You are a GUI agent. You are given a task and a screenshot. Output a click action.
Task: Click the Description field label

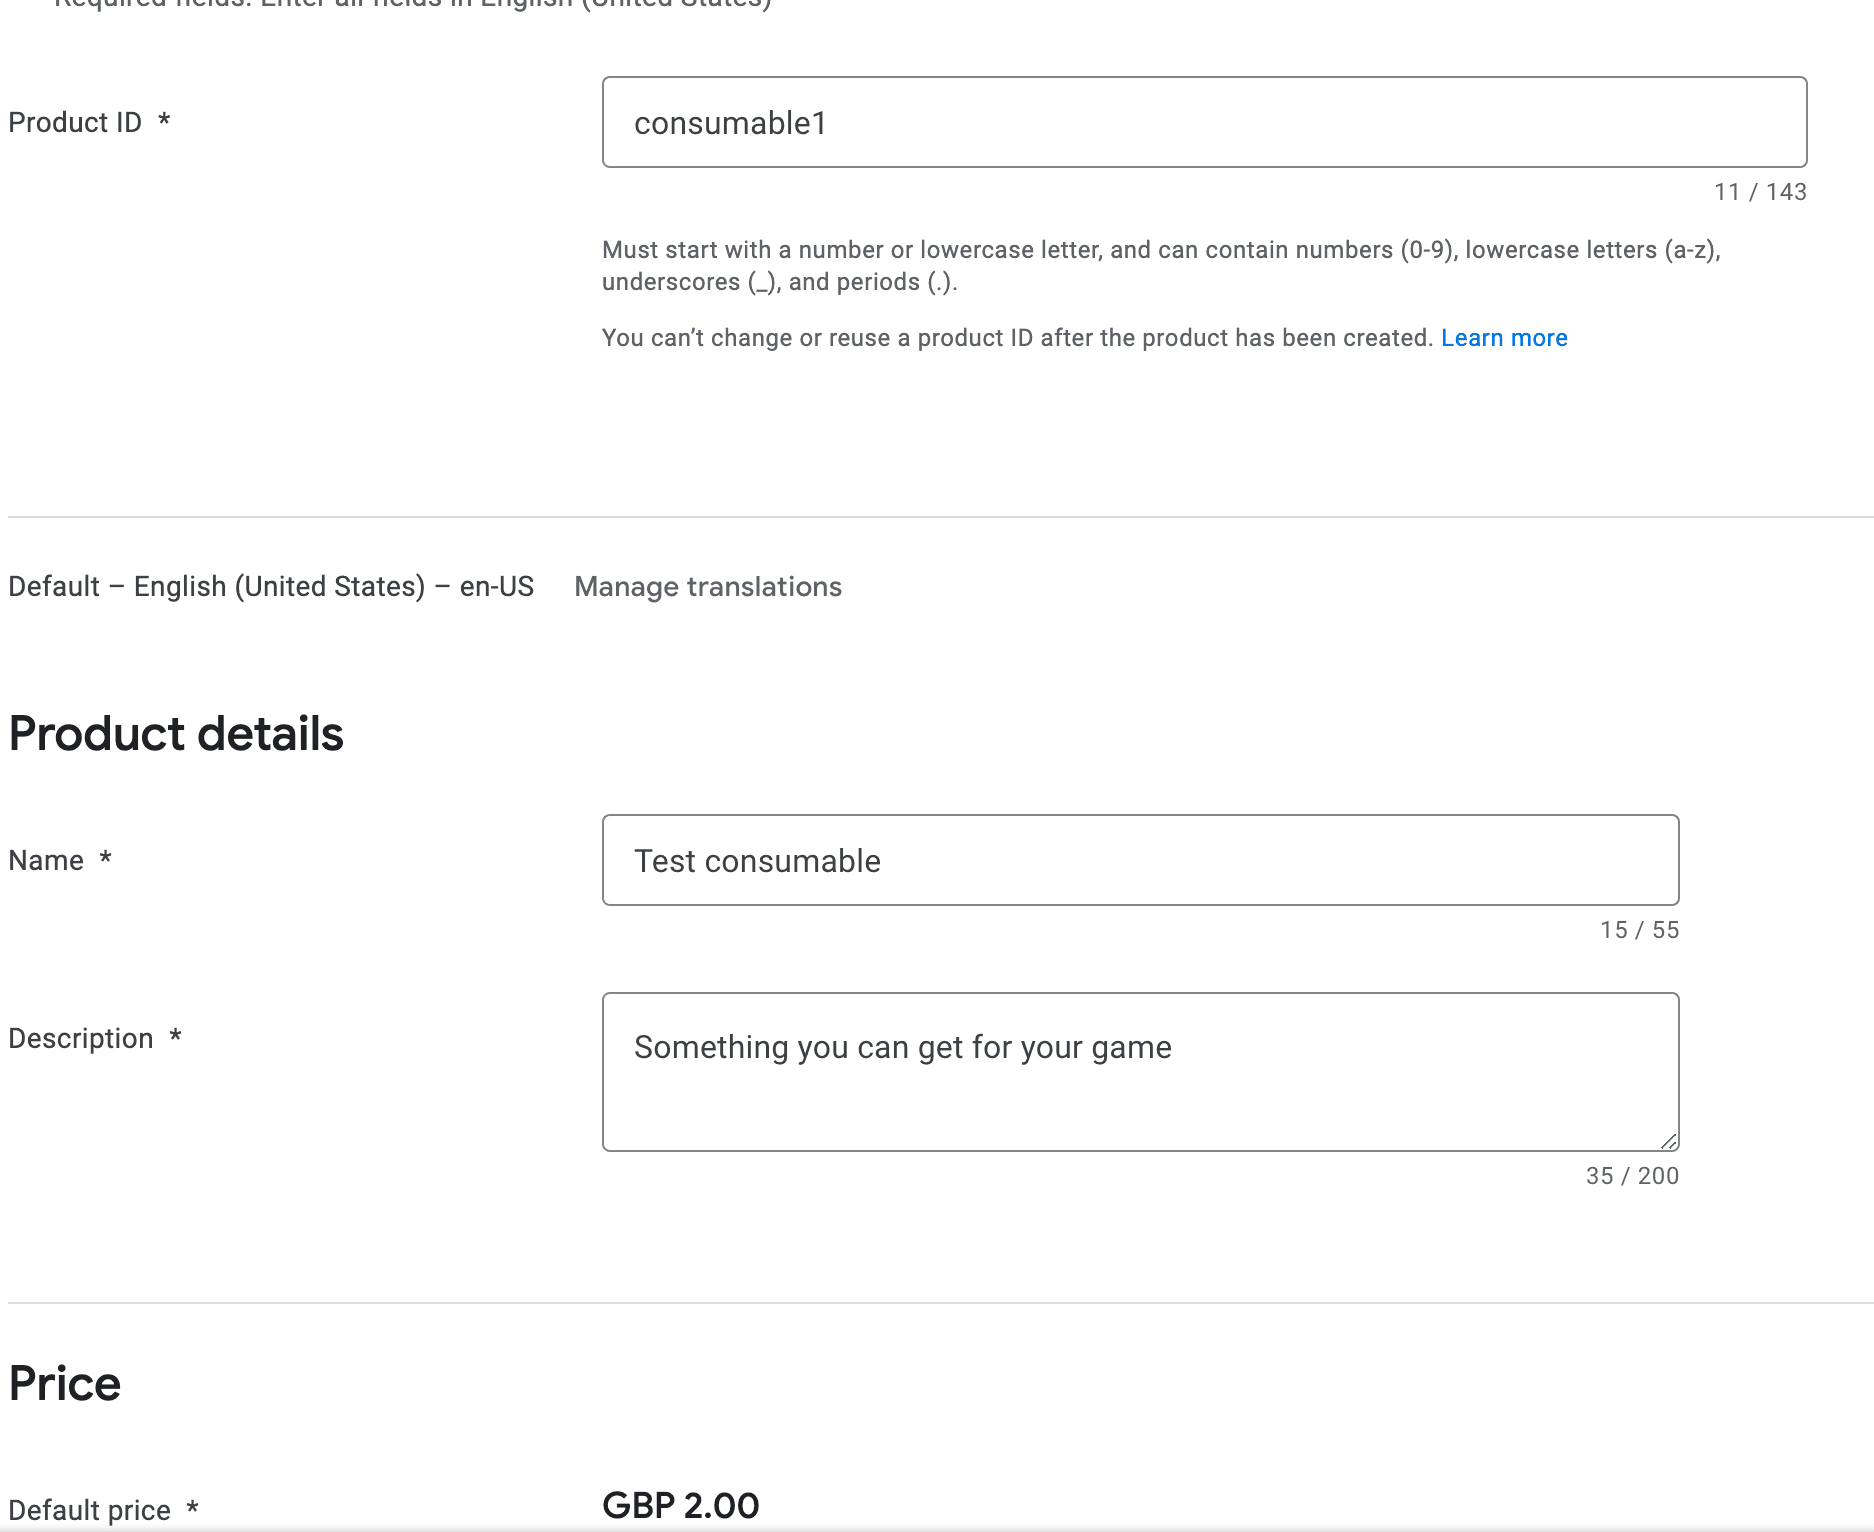coord(81,1038)
